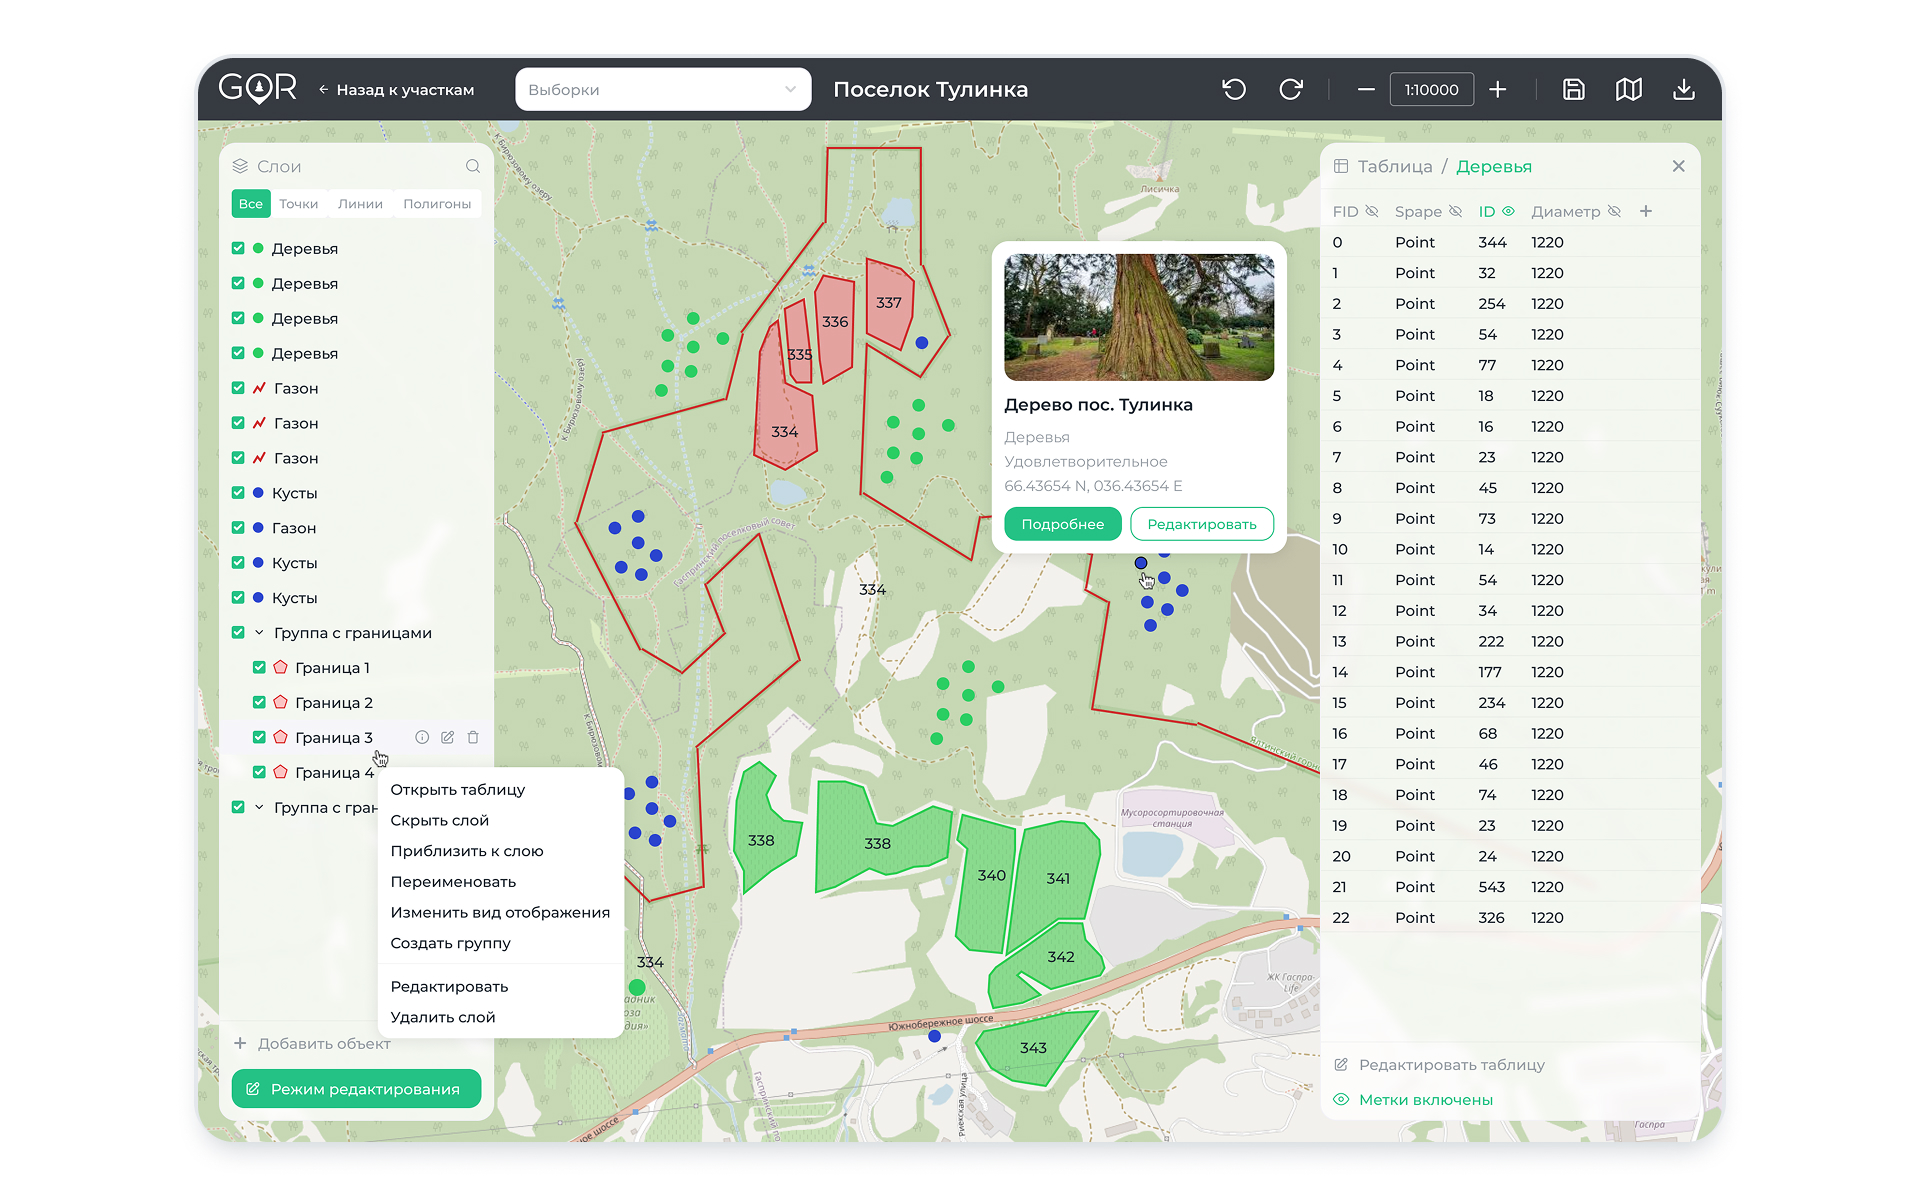Click the Таблица grid icon
This screenshot has width=1920, height=1200.
click(1341, 166)
